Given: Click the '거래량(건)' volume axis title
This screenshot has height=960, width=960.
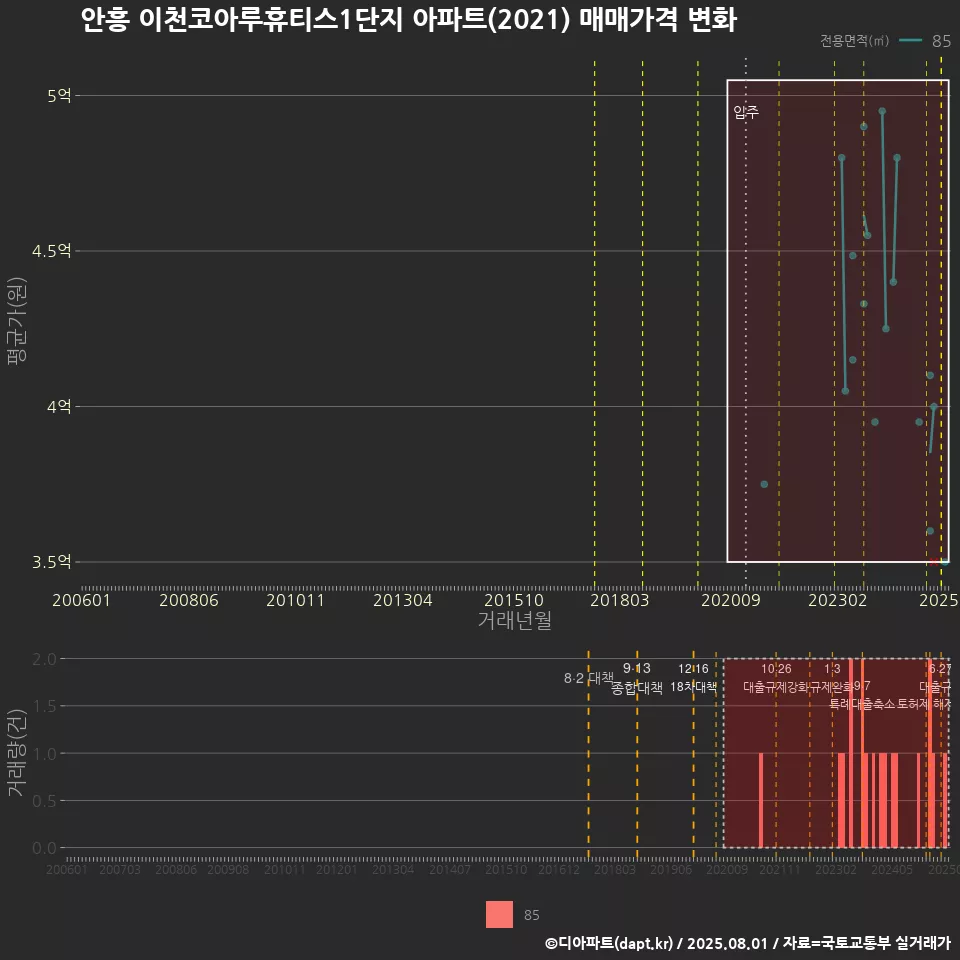Looking at the screenshot, I should pos(17,752).
